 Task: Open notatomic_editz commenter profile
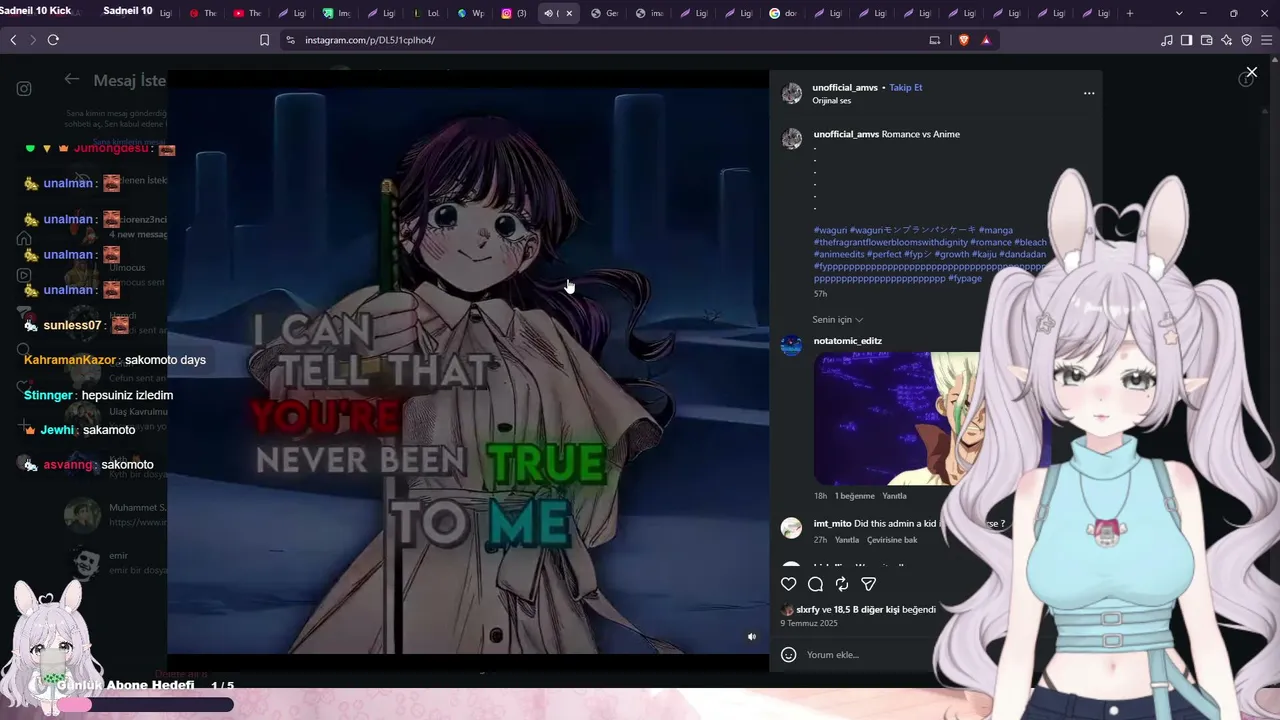click(x=848, y=341)
